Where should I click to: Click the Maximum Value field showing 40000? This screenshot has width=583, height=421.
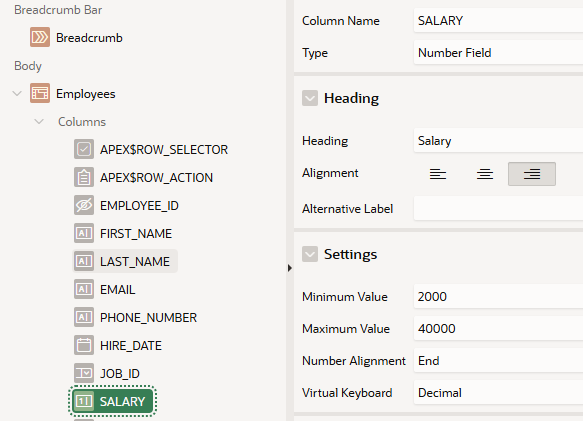pyautogui.click(x=498, y=328)
